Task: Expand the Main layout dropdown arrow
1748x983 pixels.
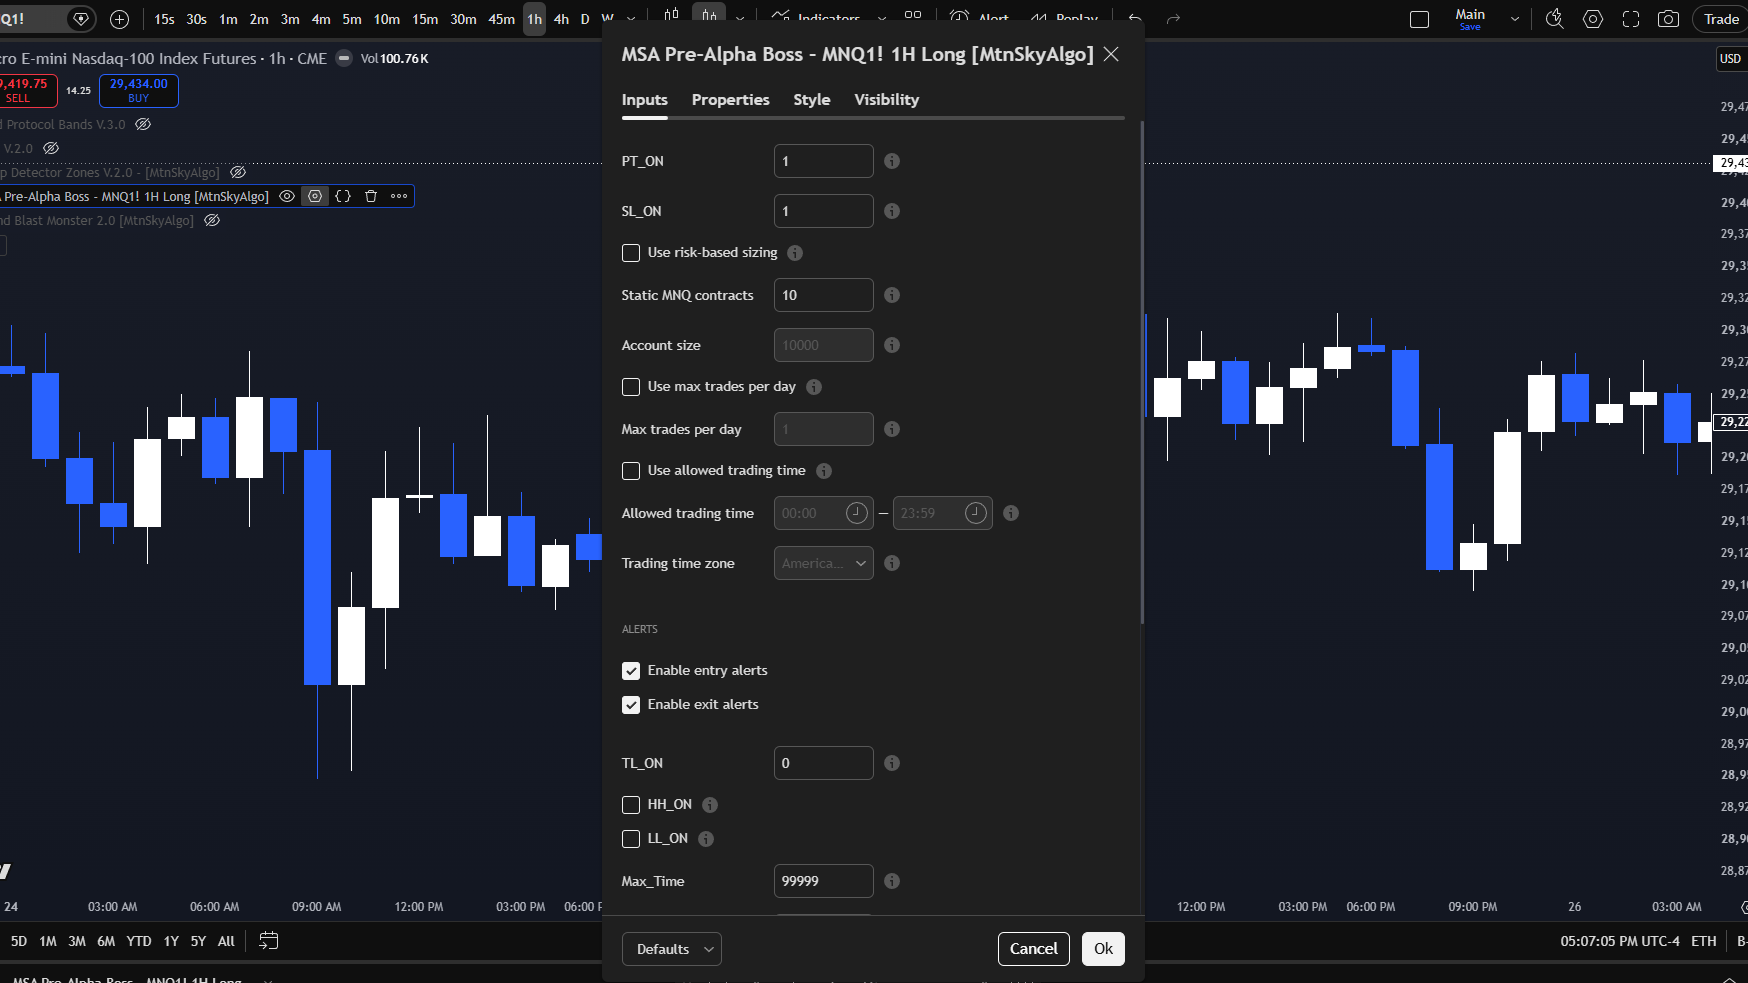Action: pyautogui.click(x=1515, y=19)
